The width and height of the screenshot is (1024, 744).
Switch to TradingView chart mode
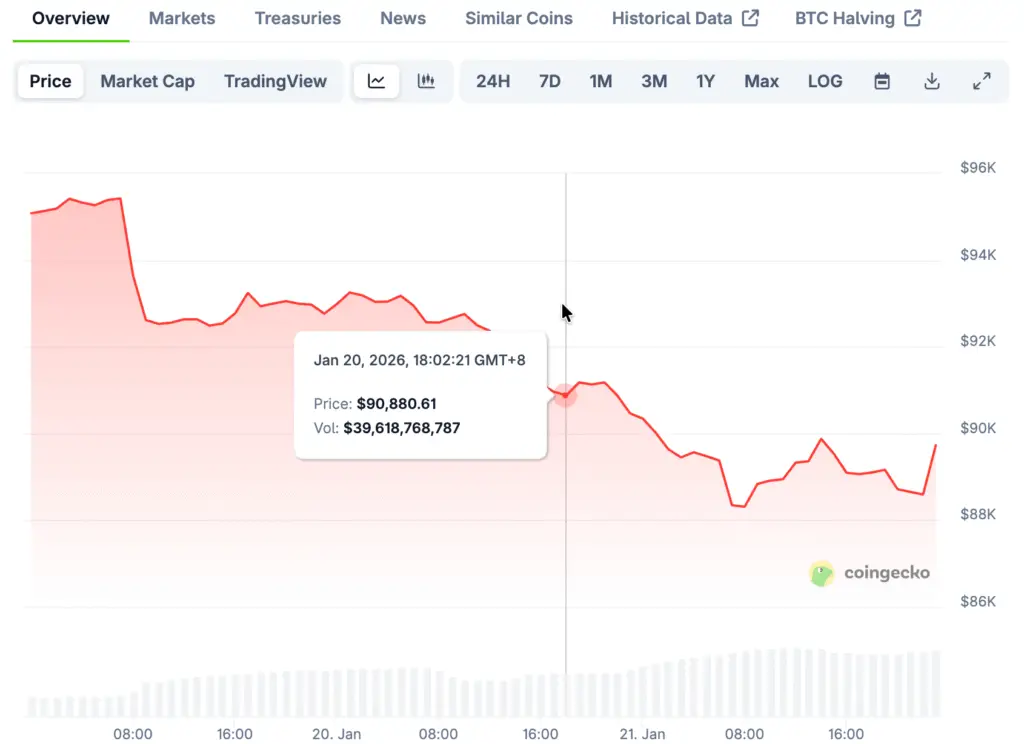(x=275, y=82)
